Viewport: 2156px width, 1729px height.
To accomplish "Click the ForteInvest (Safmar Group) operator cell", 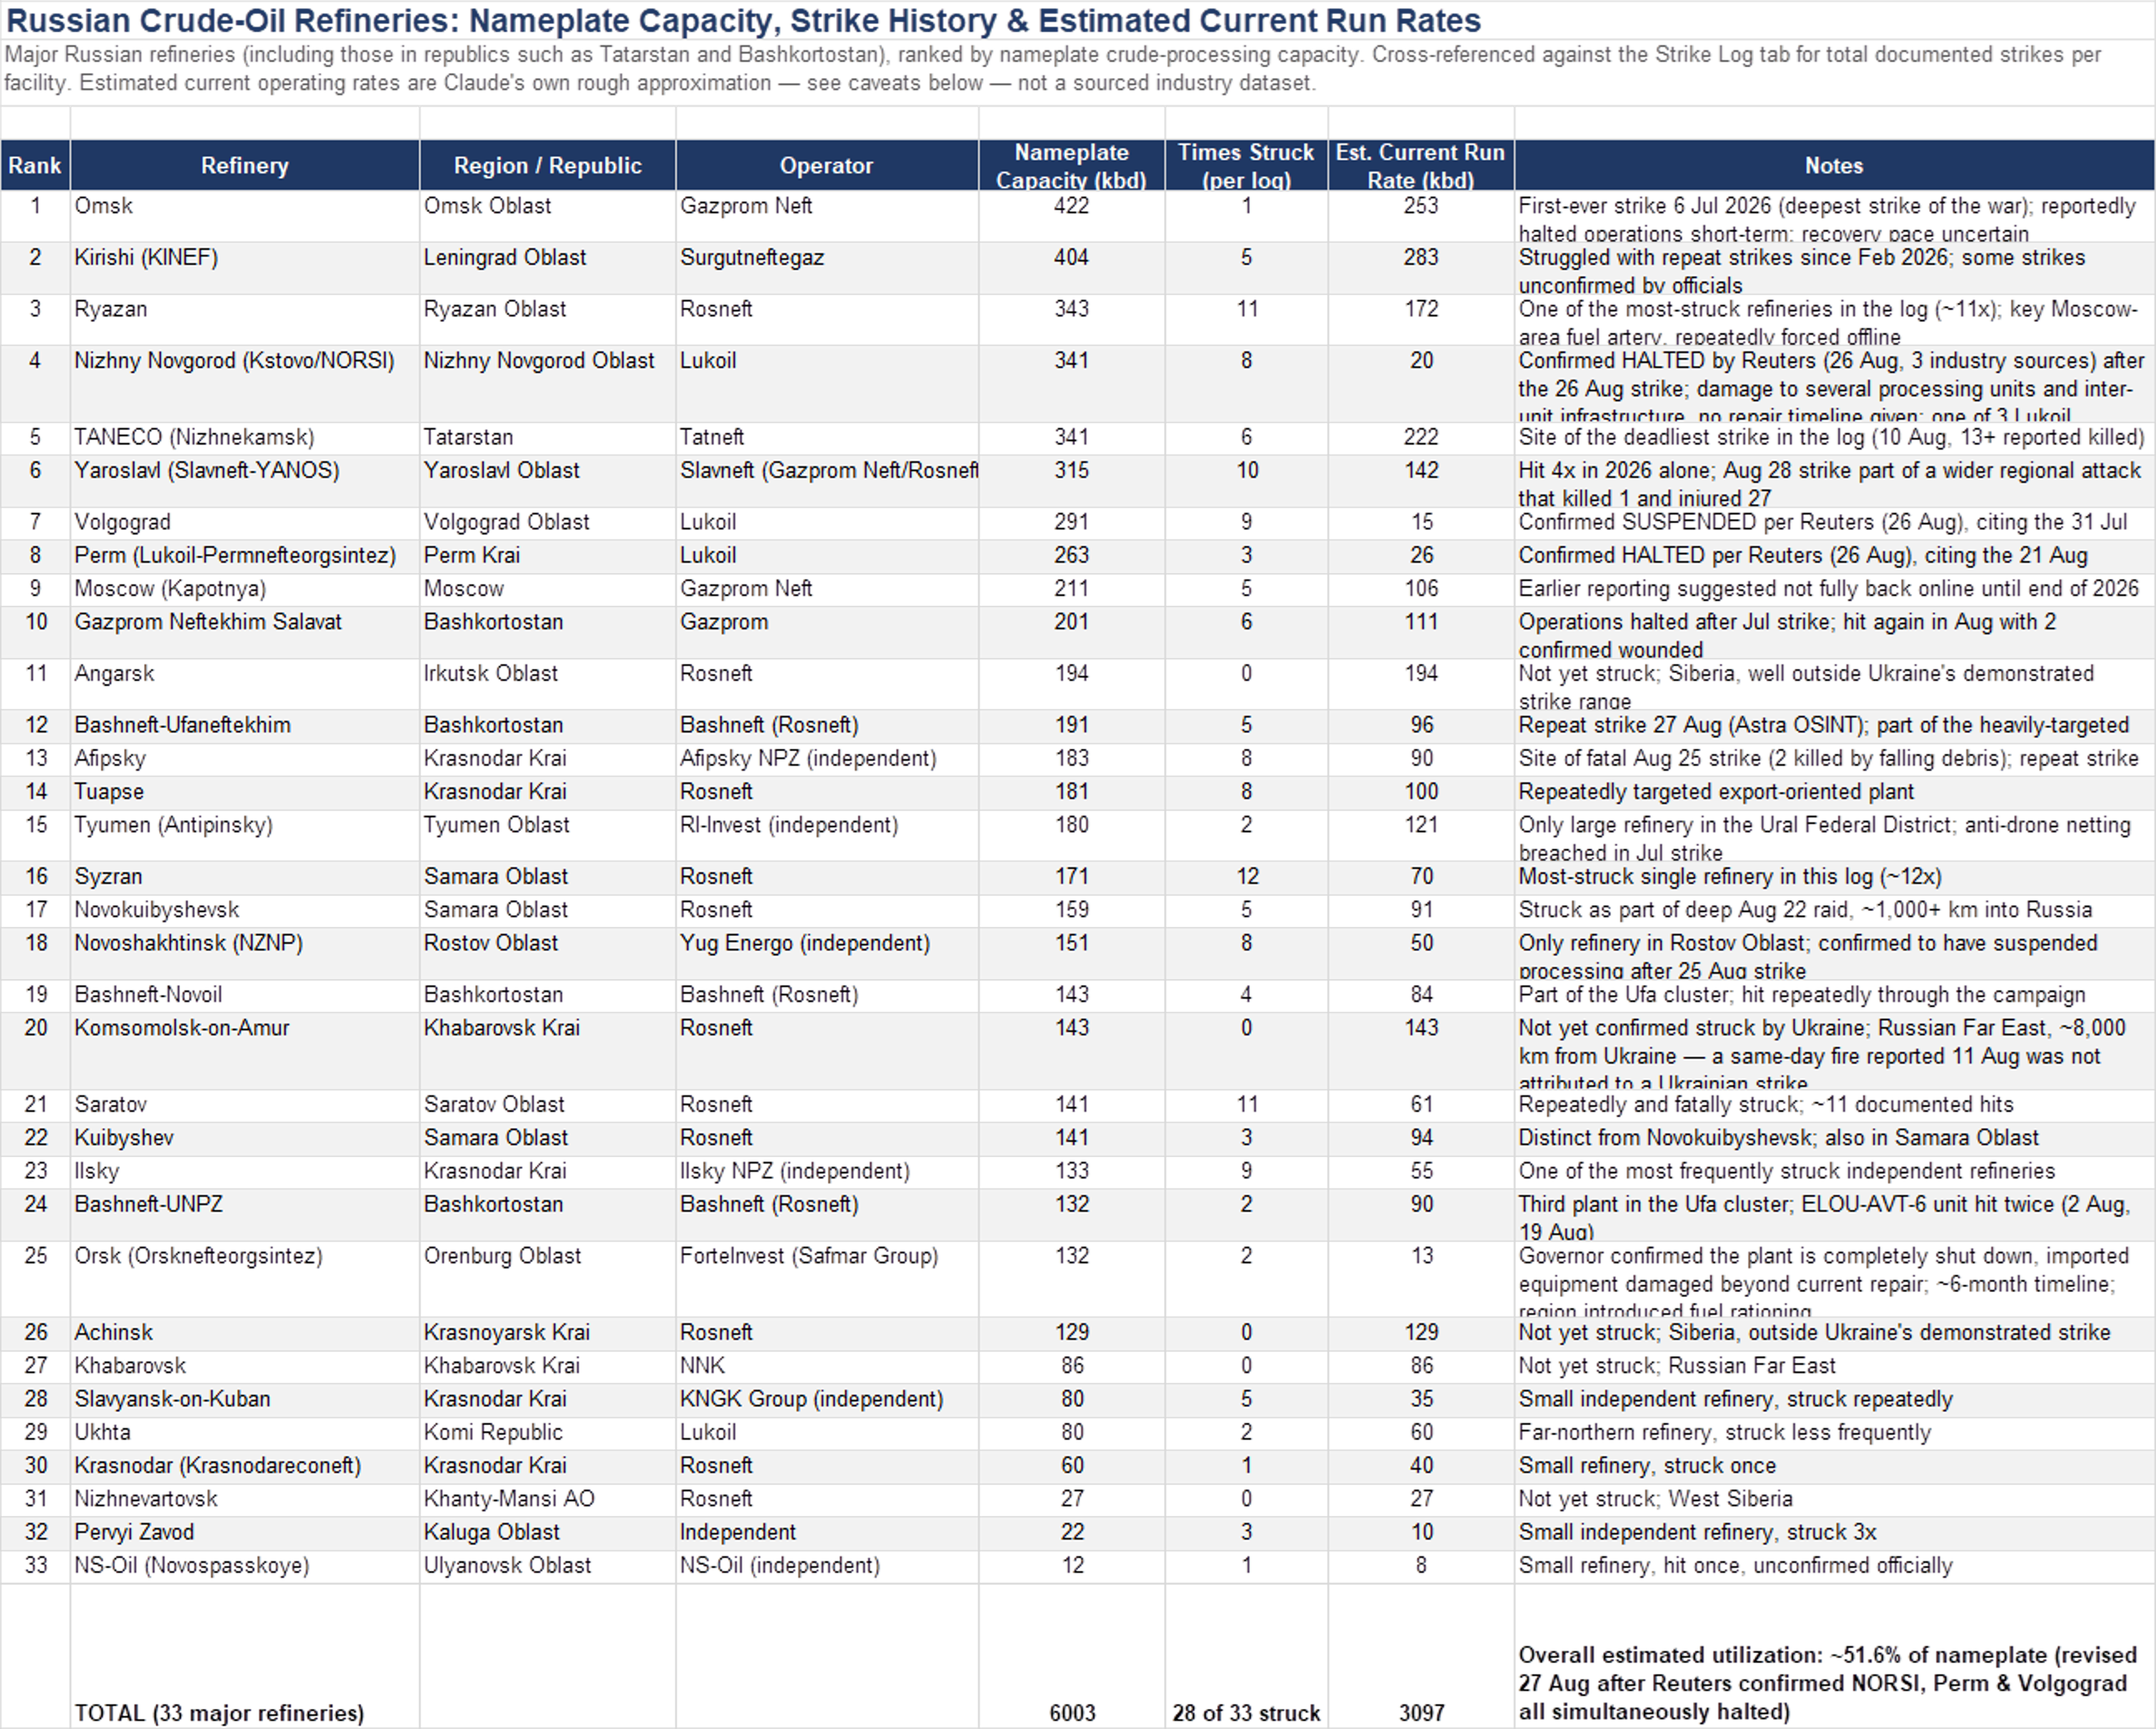I will point(827,1279).
